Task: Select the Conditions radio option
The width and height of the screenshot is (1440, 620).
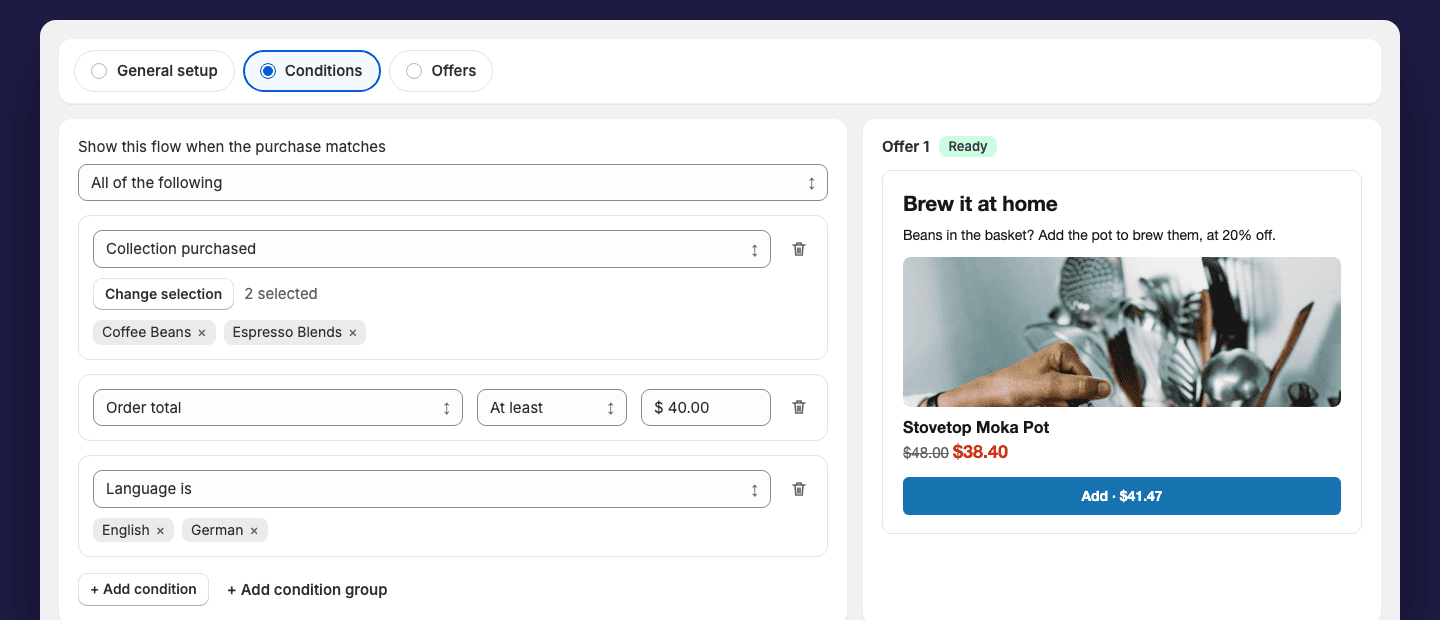Action: [312, 71]
